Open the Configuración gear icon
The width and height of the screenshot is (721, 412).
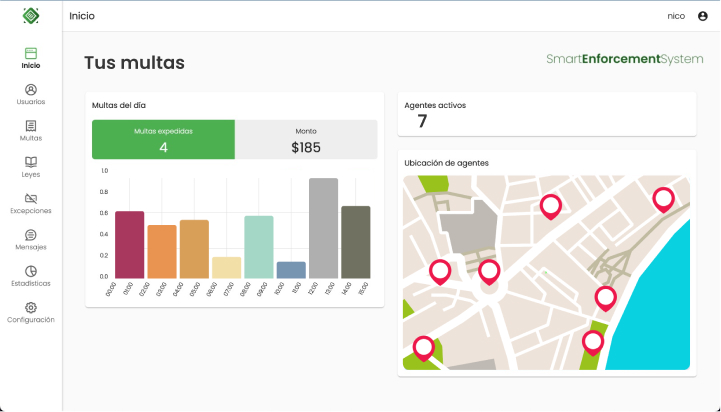31,307
